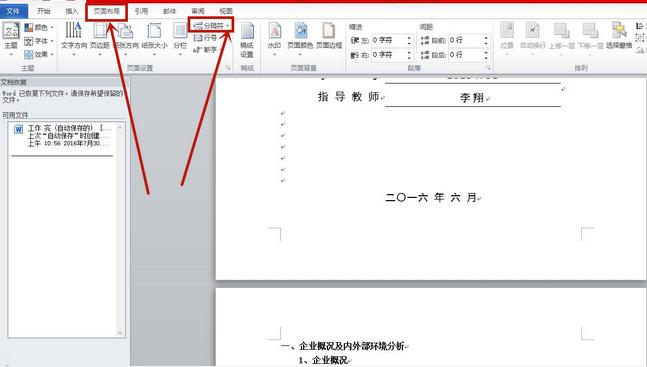Click the spacing icon beside 段后
This screenshot has width=647, height=367.
(425, 54)
